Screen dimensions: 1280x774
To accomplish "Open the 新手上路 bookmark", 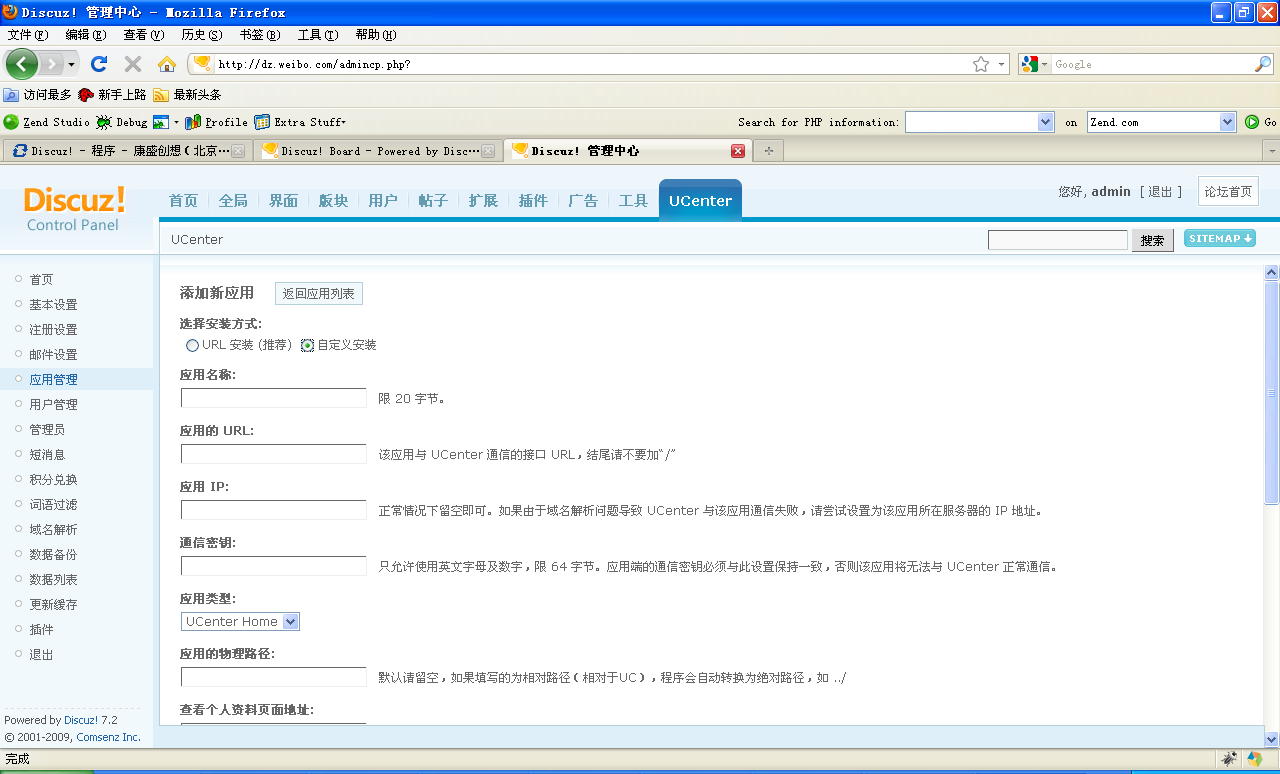I will click(112, 95).
